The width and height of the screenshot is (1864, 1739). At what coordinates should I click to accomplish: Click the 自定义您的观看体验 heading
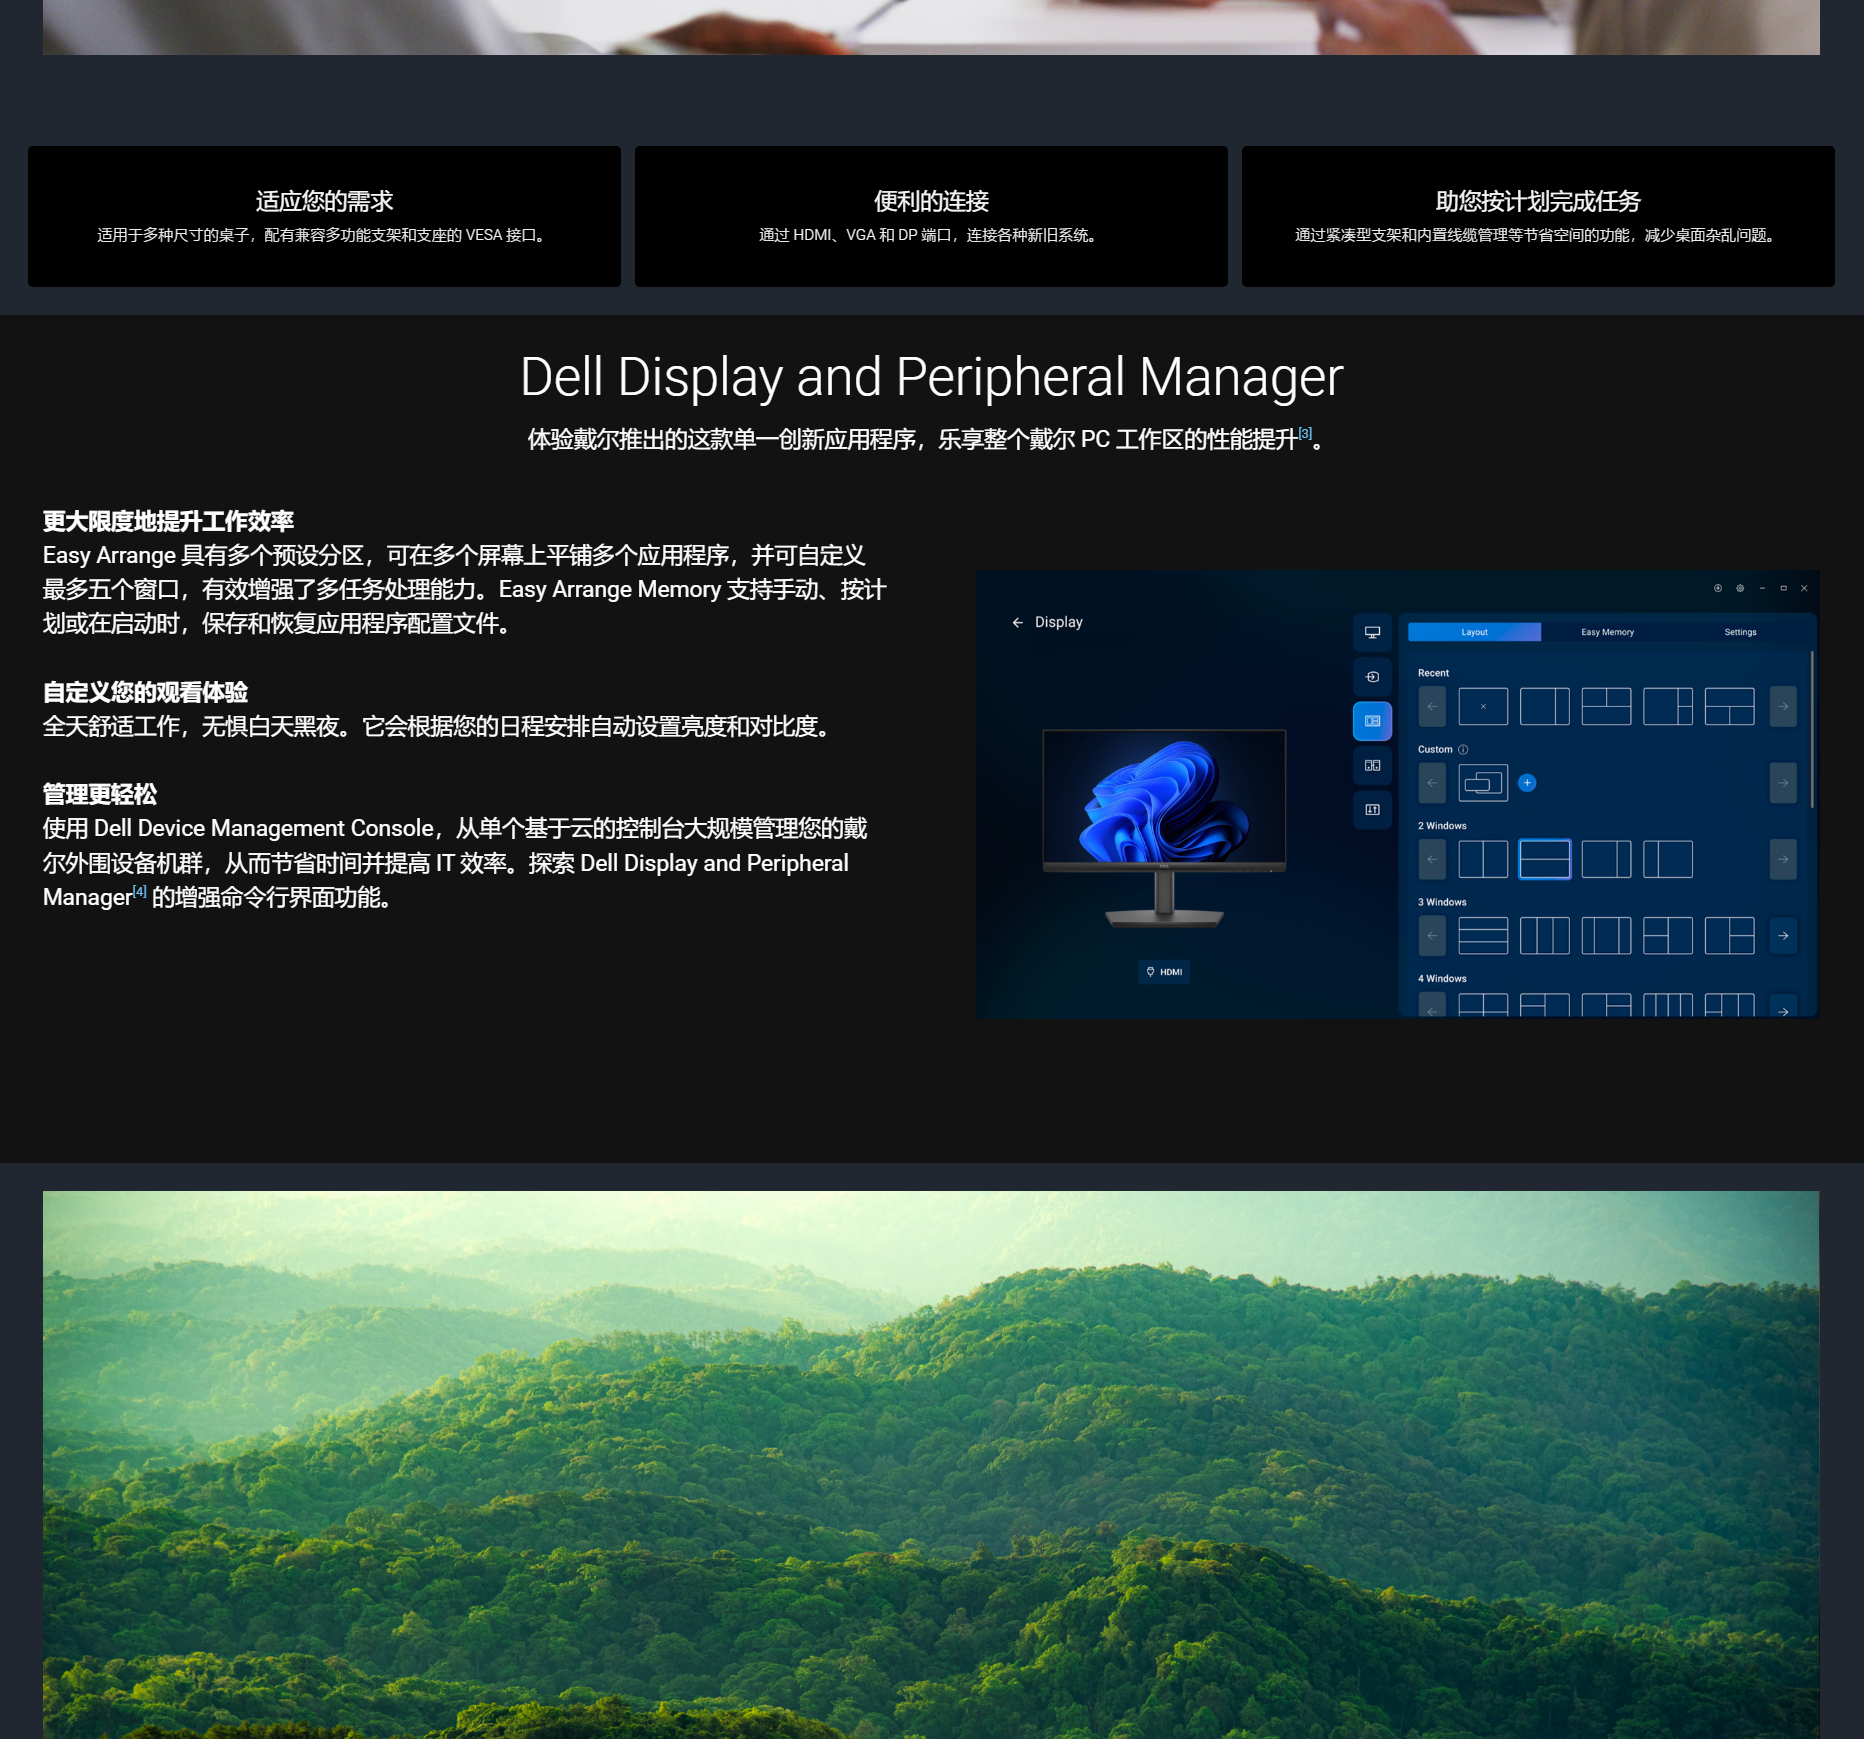pos(145,692)
